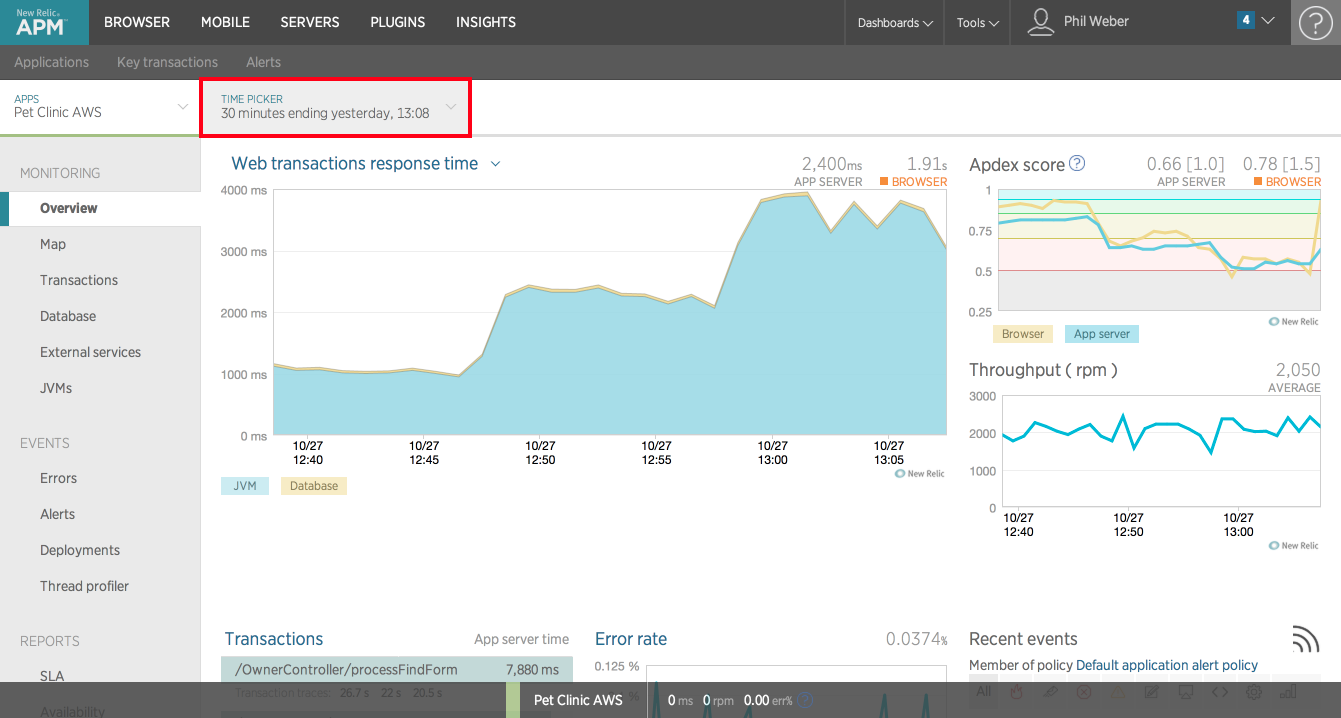Open the Error rate heading link
This screenshot has height=718, width=1341.
tap(631, 639)
